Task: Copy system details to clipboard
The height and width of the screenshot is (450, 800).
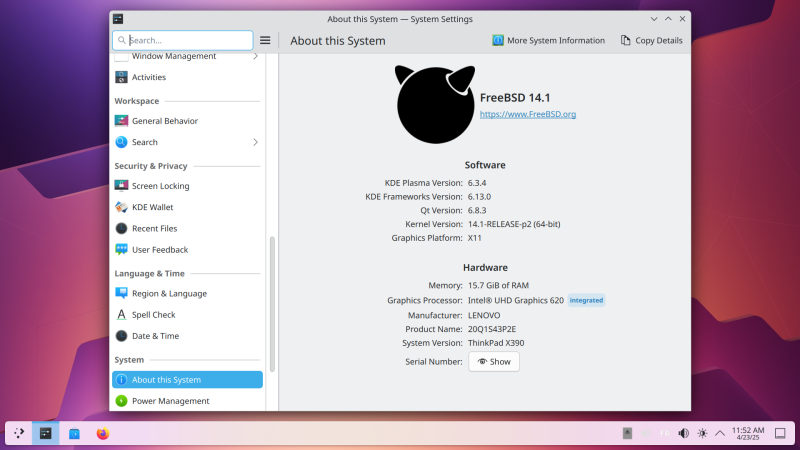Action: tap(652, 40)
